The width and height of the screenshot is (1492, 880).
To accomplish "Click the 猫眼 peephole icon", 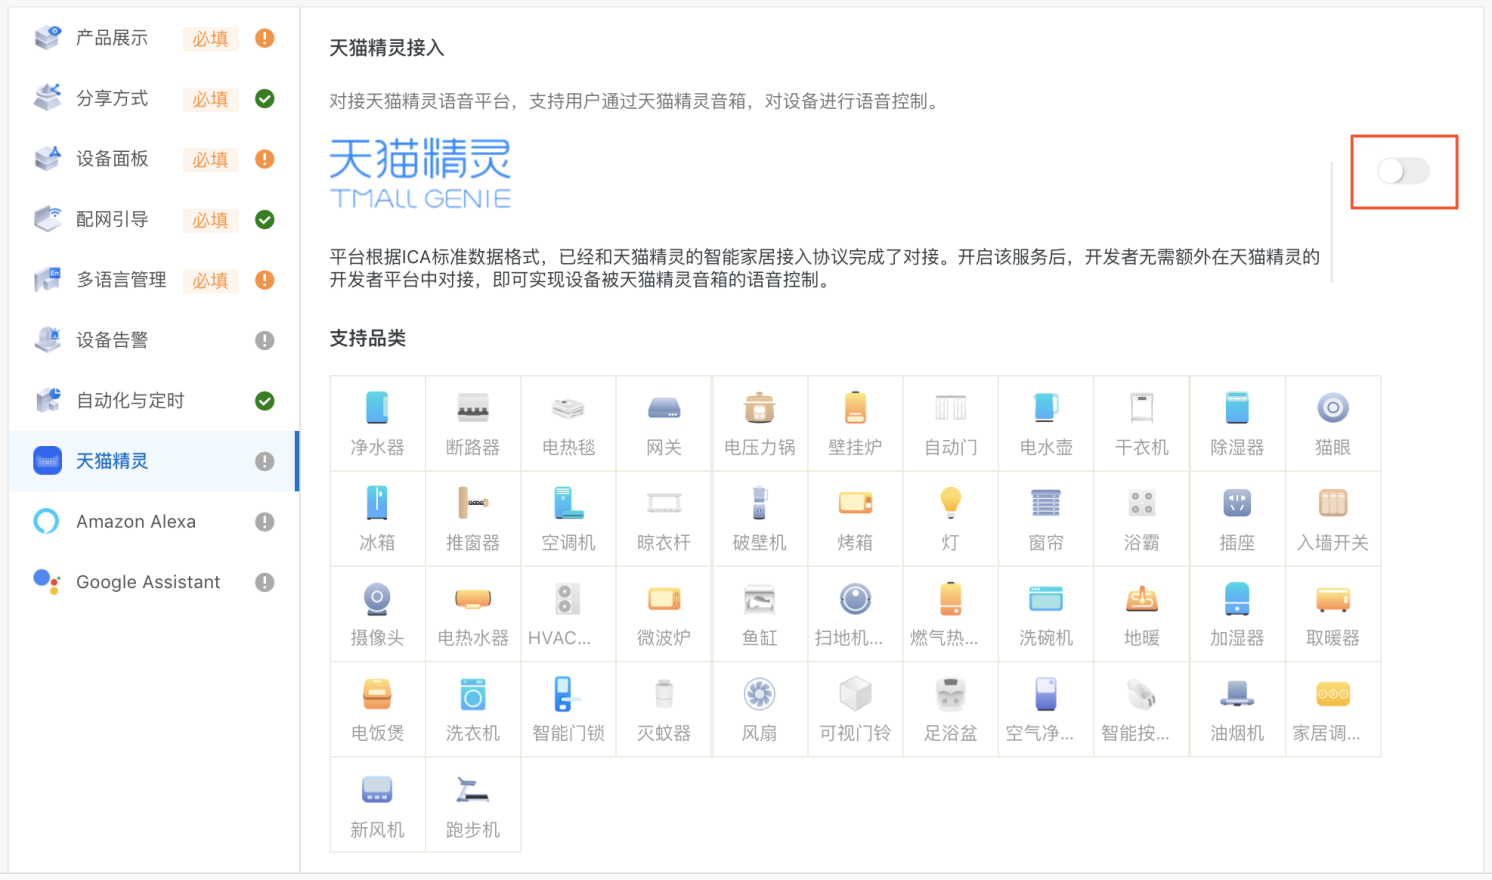I will click(1333, 408).
